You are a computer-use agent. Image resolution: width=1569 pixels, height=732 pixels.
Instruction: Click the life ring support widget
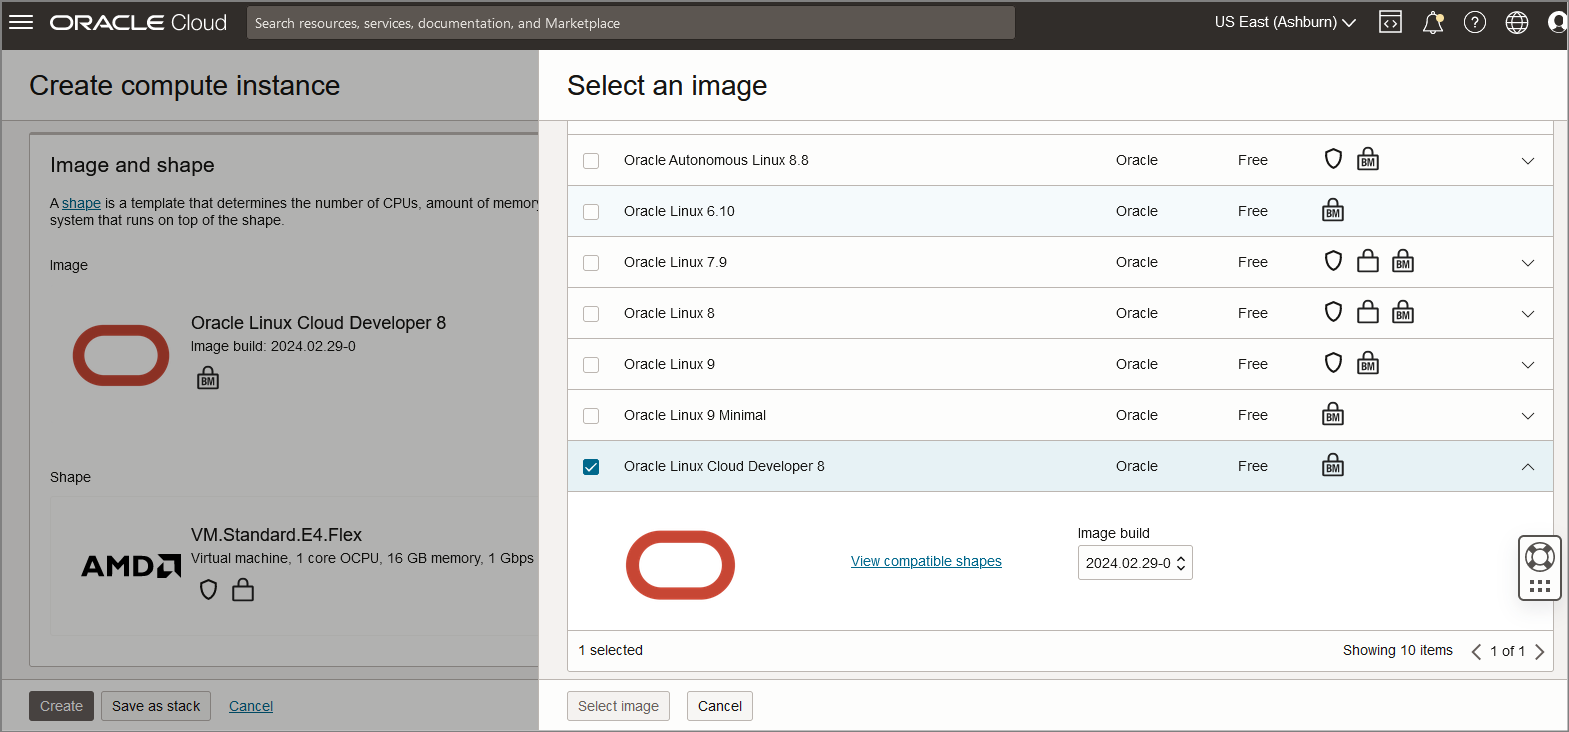point(1540,556)
